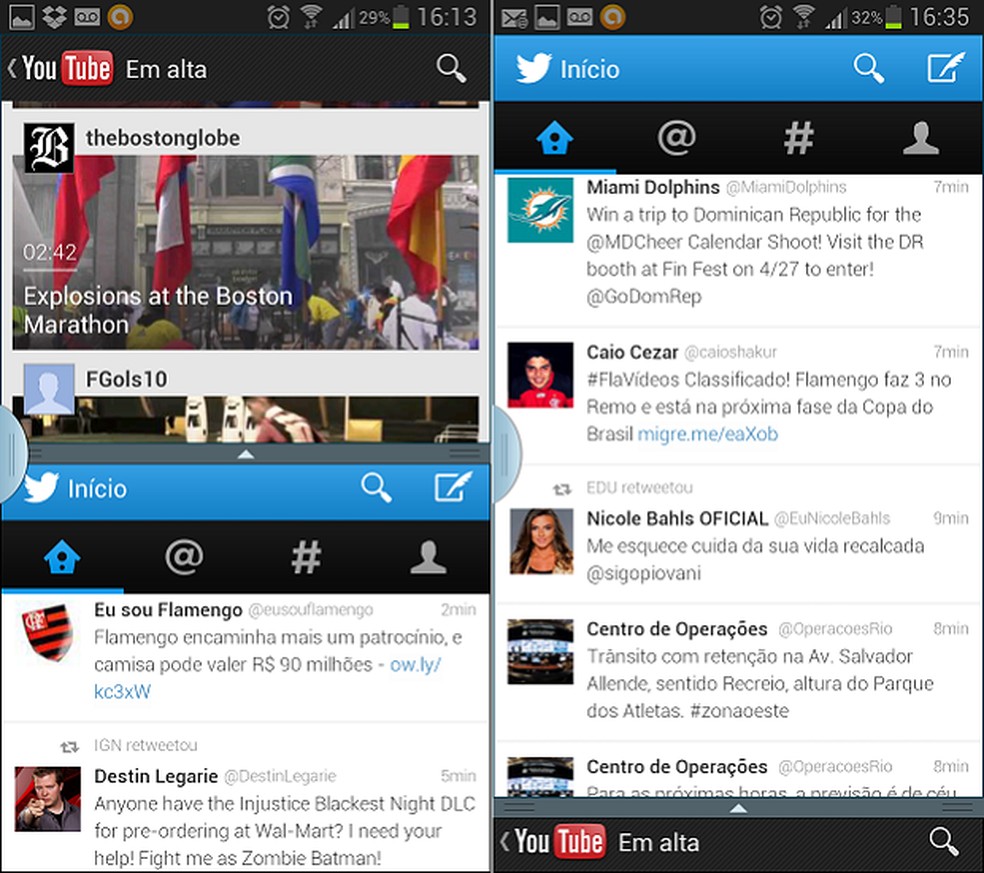Open Mentions @ tab in left screen Twitter
The width and height of the screenshot is (984, 873).
click(x=184, y=557)
